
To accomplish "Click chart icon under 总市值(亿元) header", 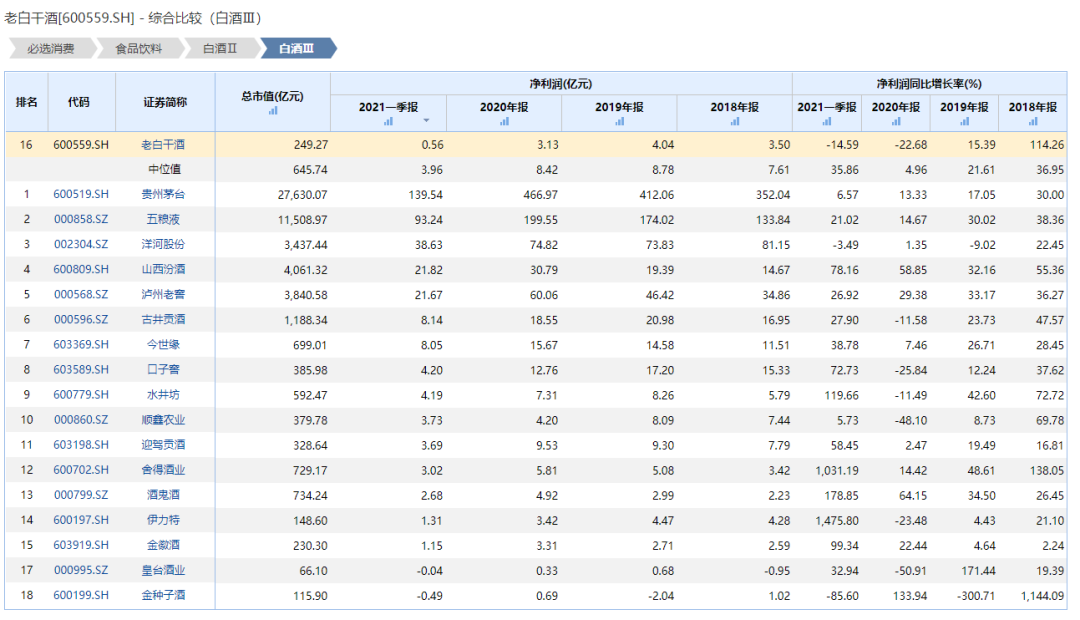I will [273, 111].
